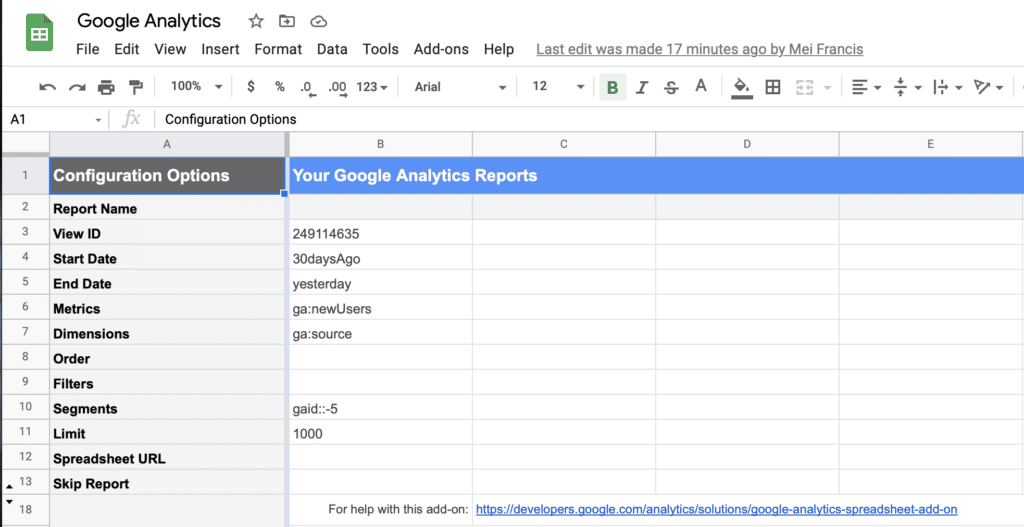Click the Google Analytics document title
This screenshot has width=1024, height=527.
point(149,21)
